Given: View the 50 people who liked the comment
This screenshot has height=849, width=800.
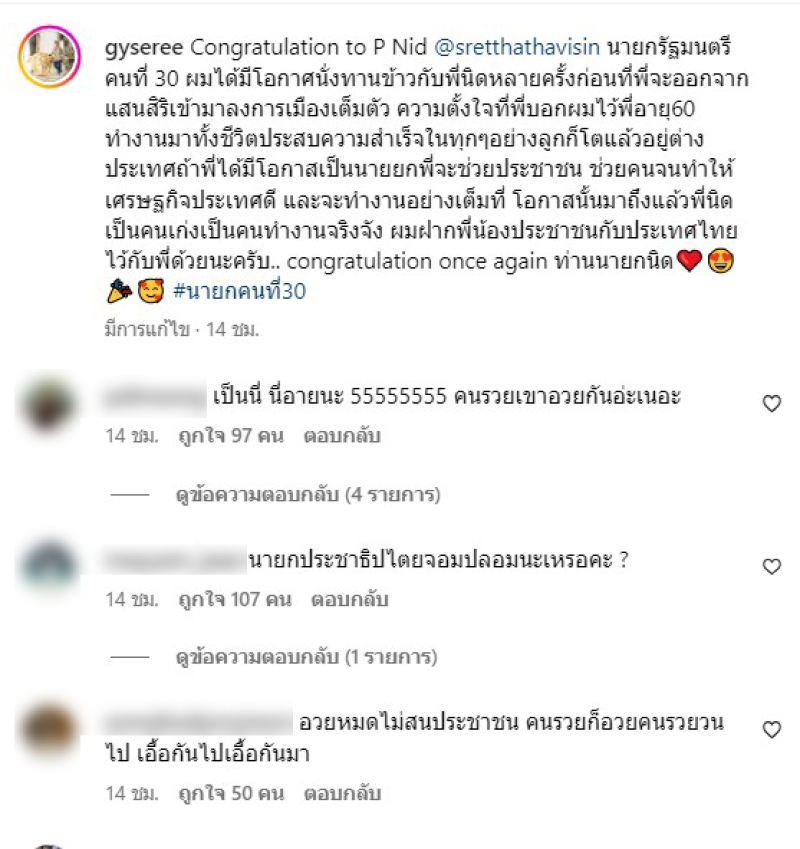Looking at the screenshot, I should (x=231, y=793).
